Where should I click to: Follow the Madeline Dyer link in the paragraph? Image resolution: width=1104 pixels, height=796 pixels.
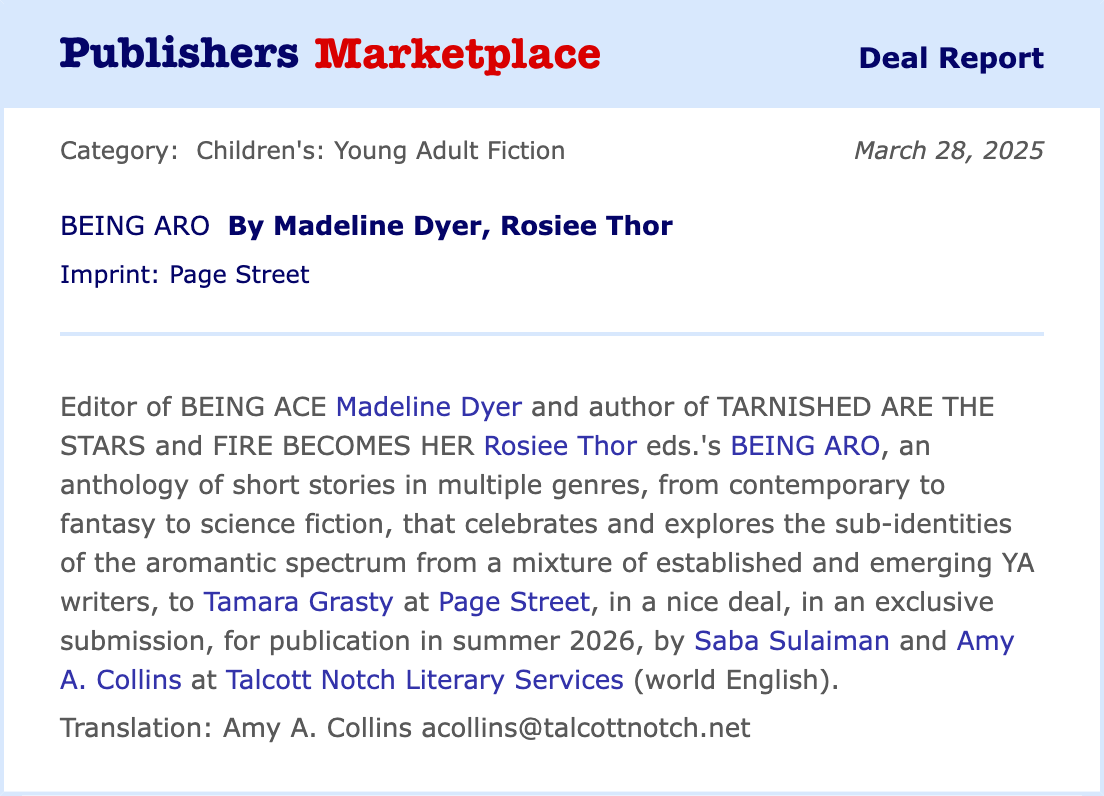pos(428,408)
